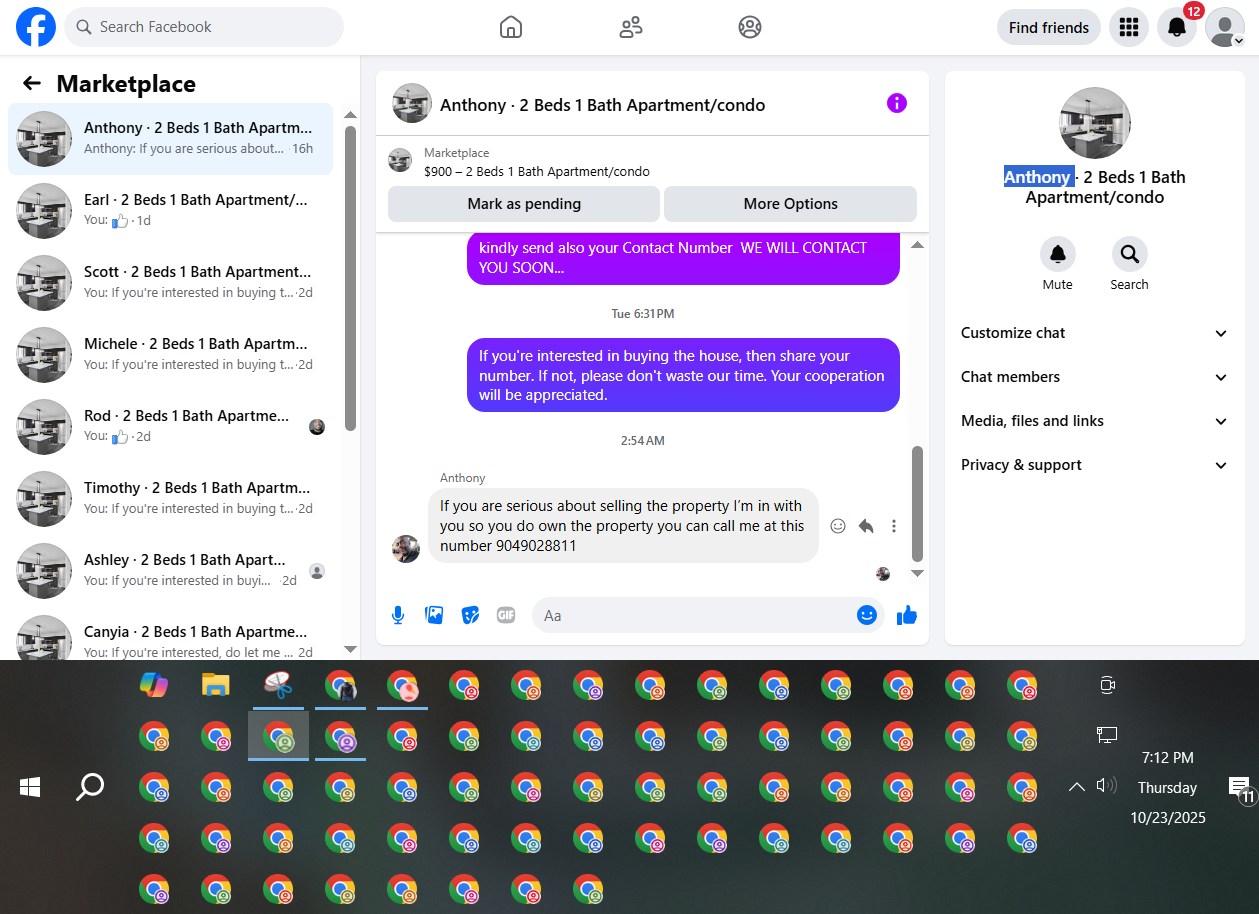Open Scott conversation in chat list

pyautogui.click(x=170, y=283)
